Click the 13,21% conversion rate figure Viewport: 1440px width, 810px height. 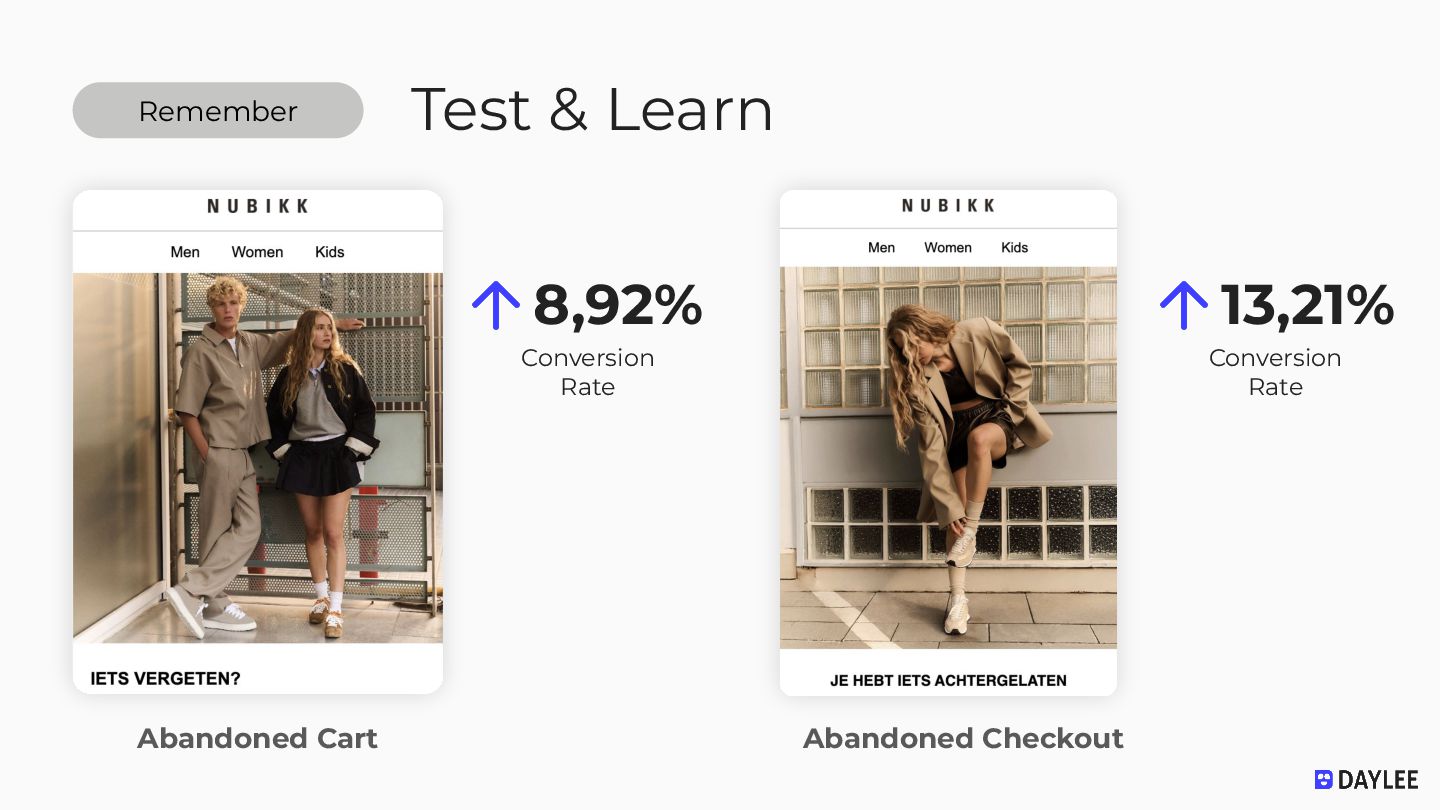(1307, 306)
